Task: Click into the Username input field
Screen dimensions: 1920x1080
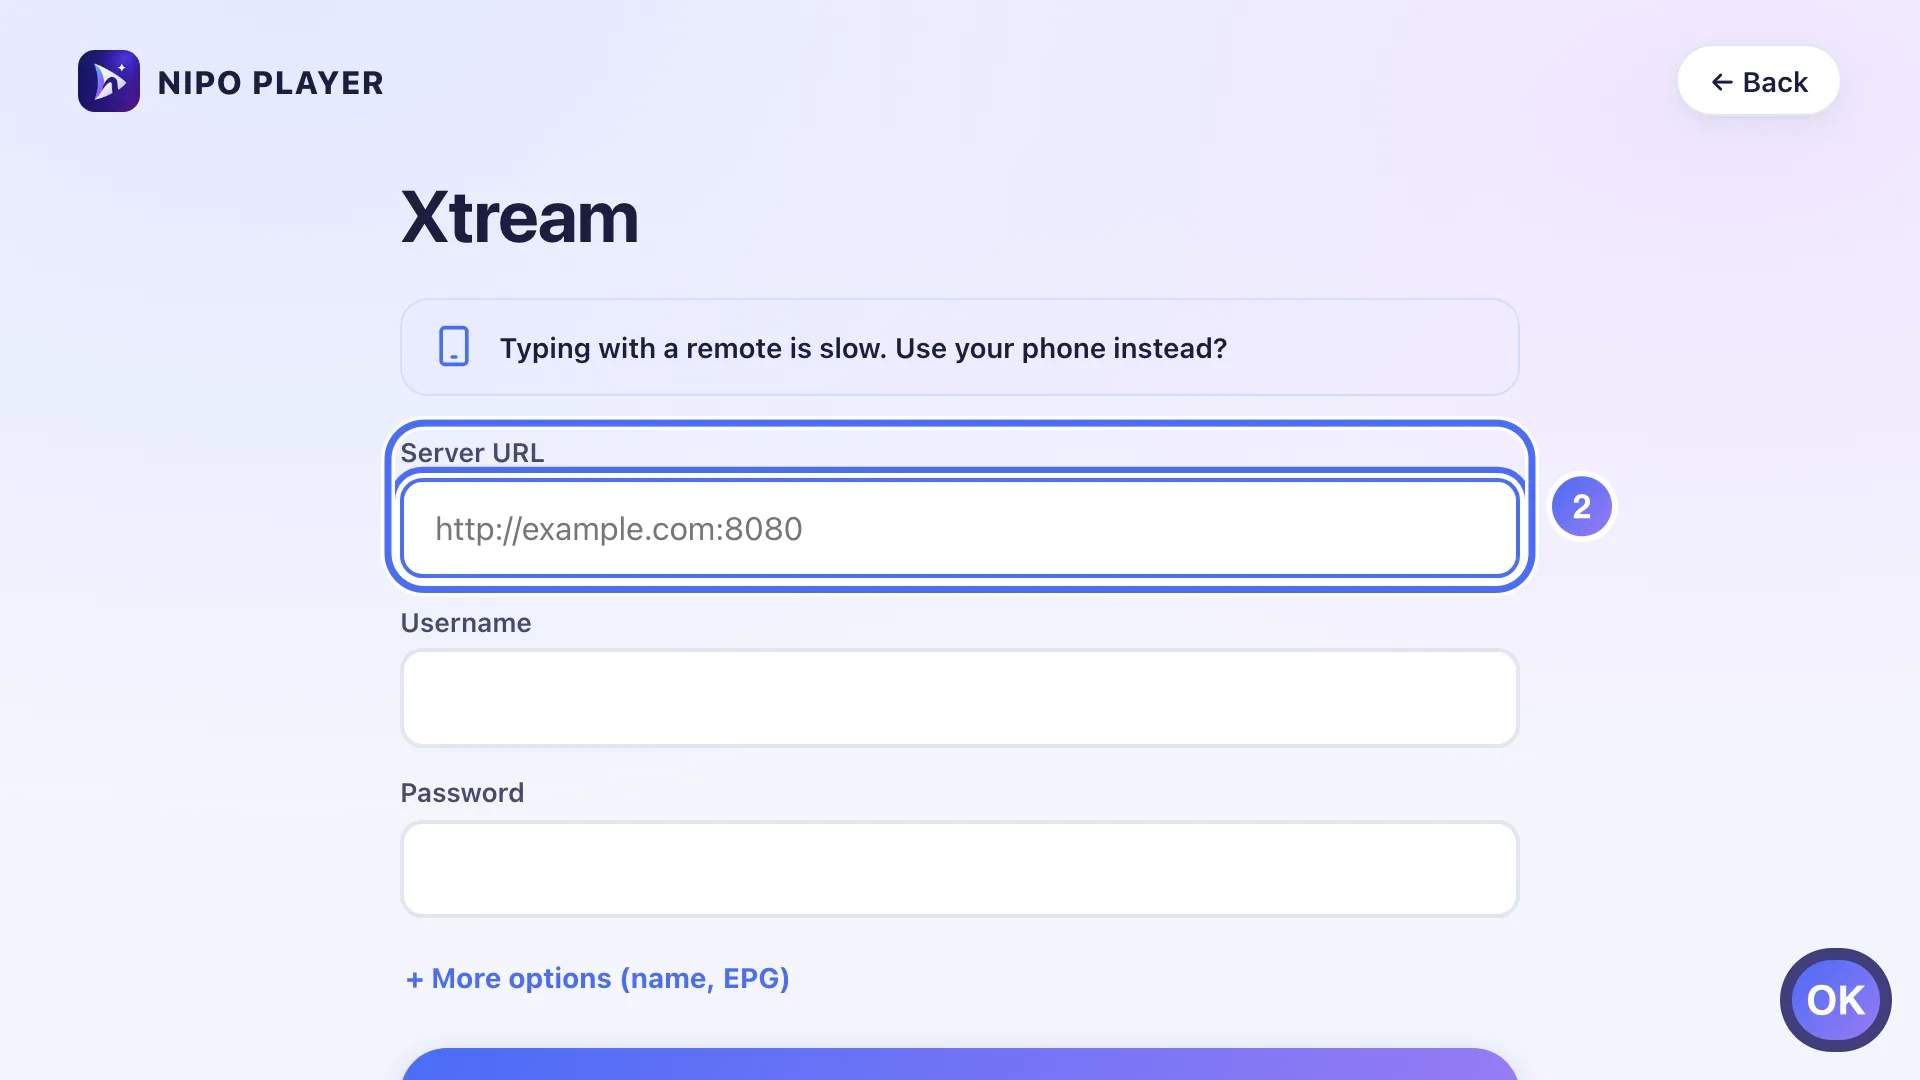Action: pos(959,698)
